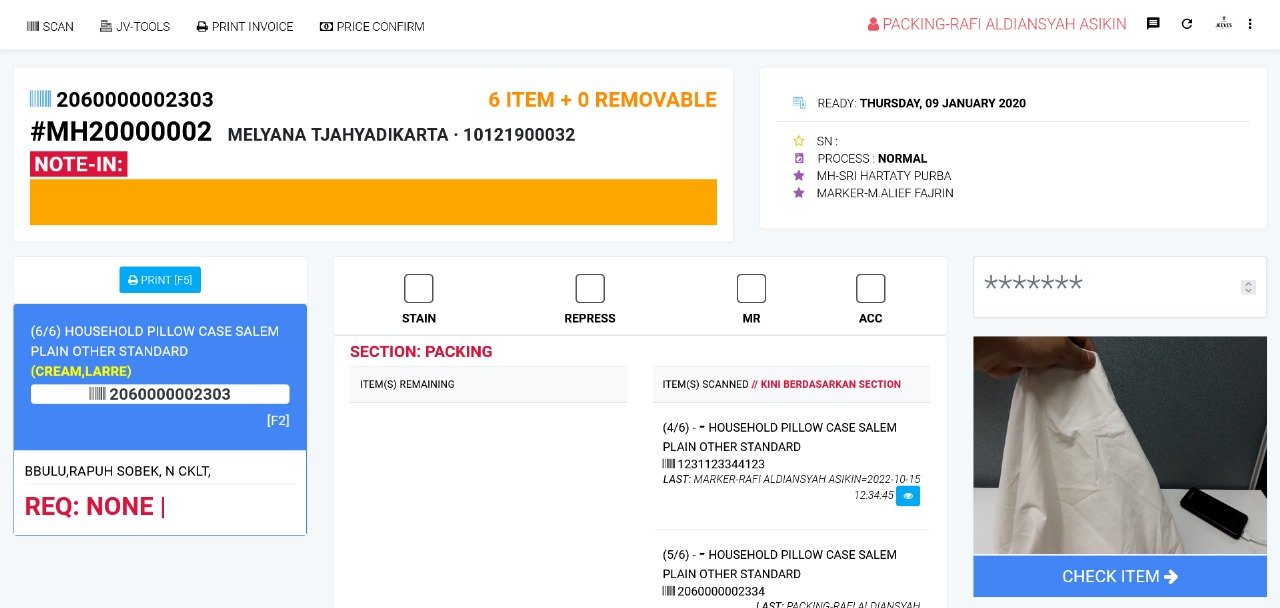Open the chat messages icon

[x=1153, y=24]
